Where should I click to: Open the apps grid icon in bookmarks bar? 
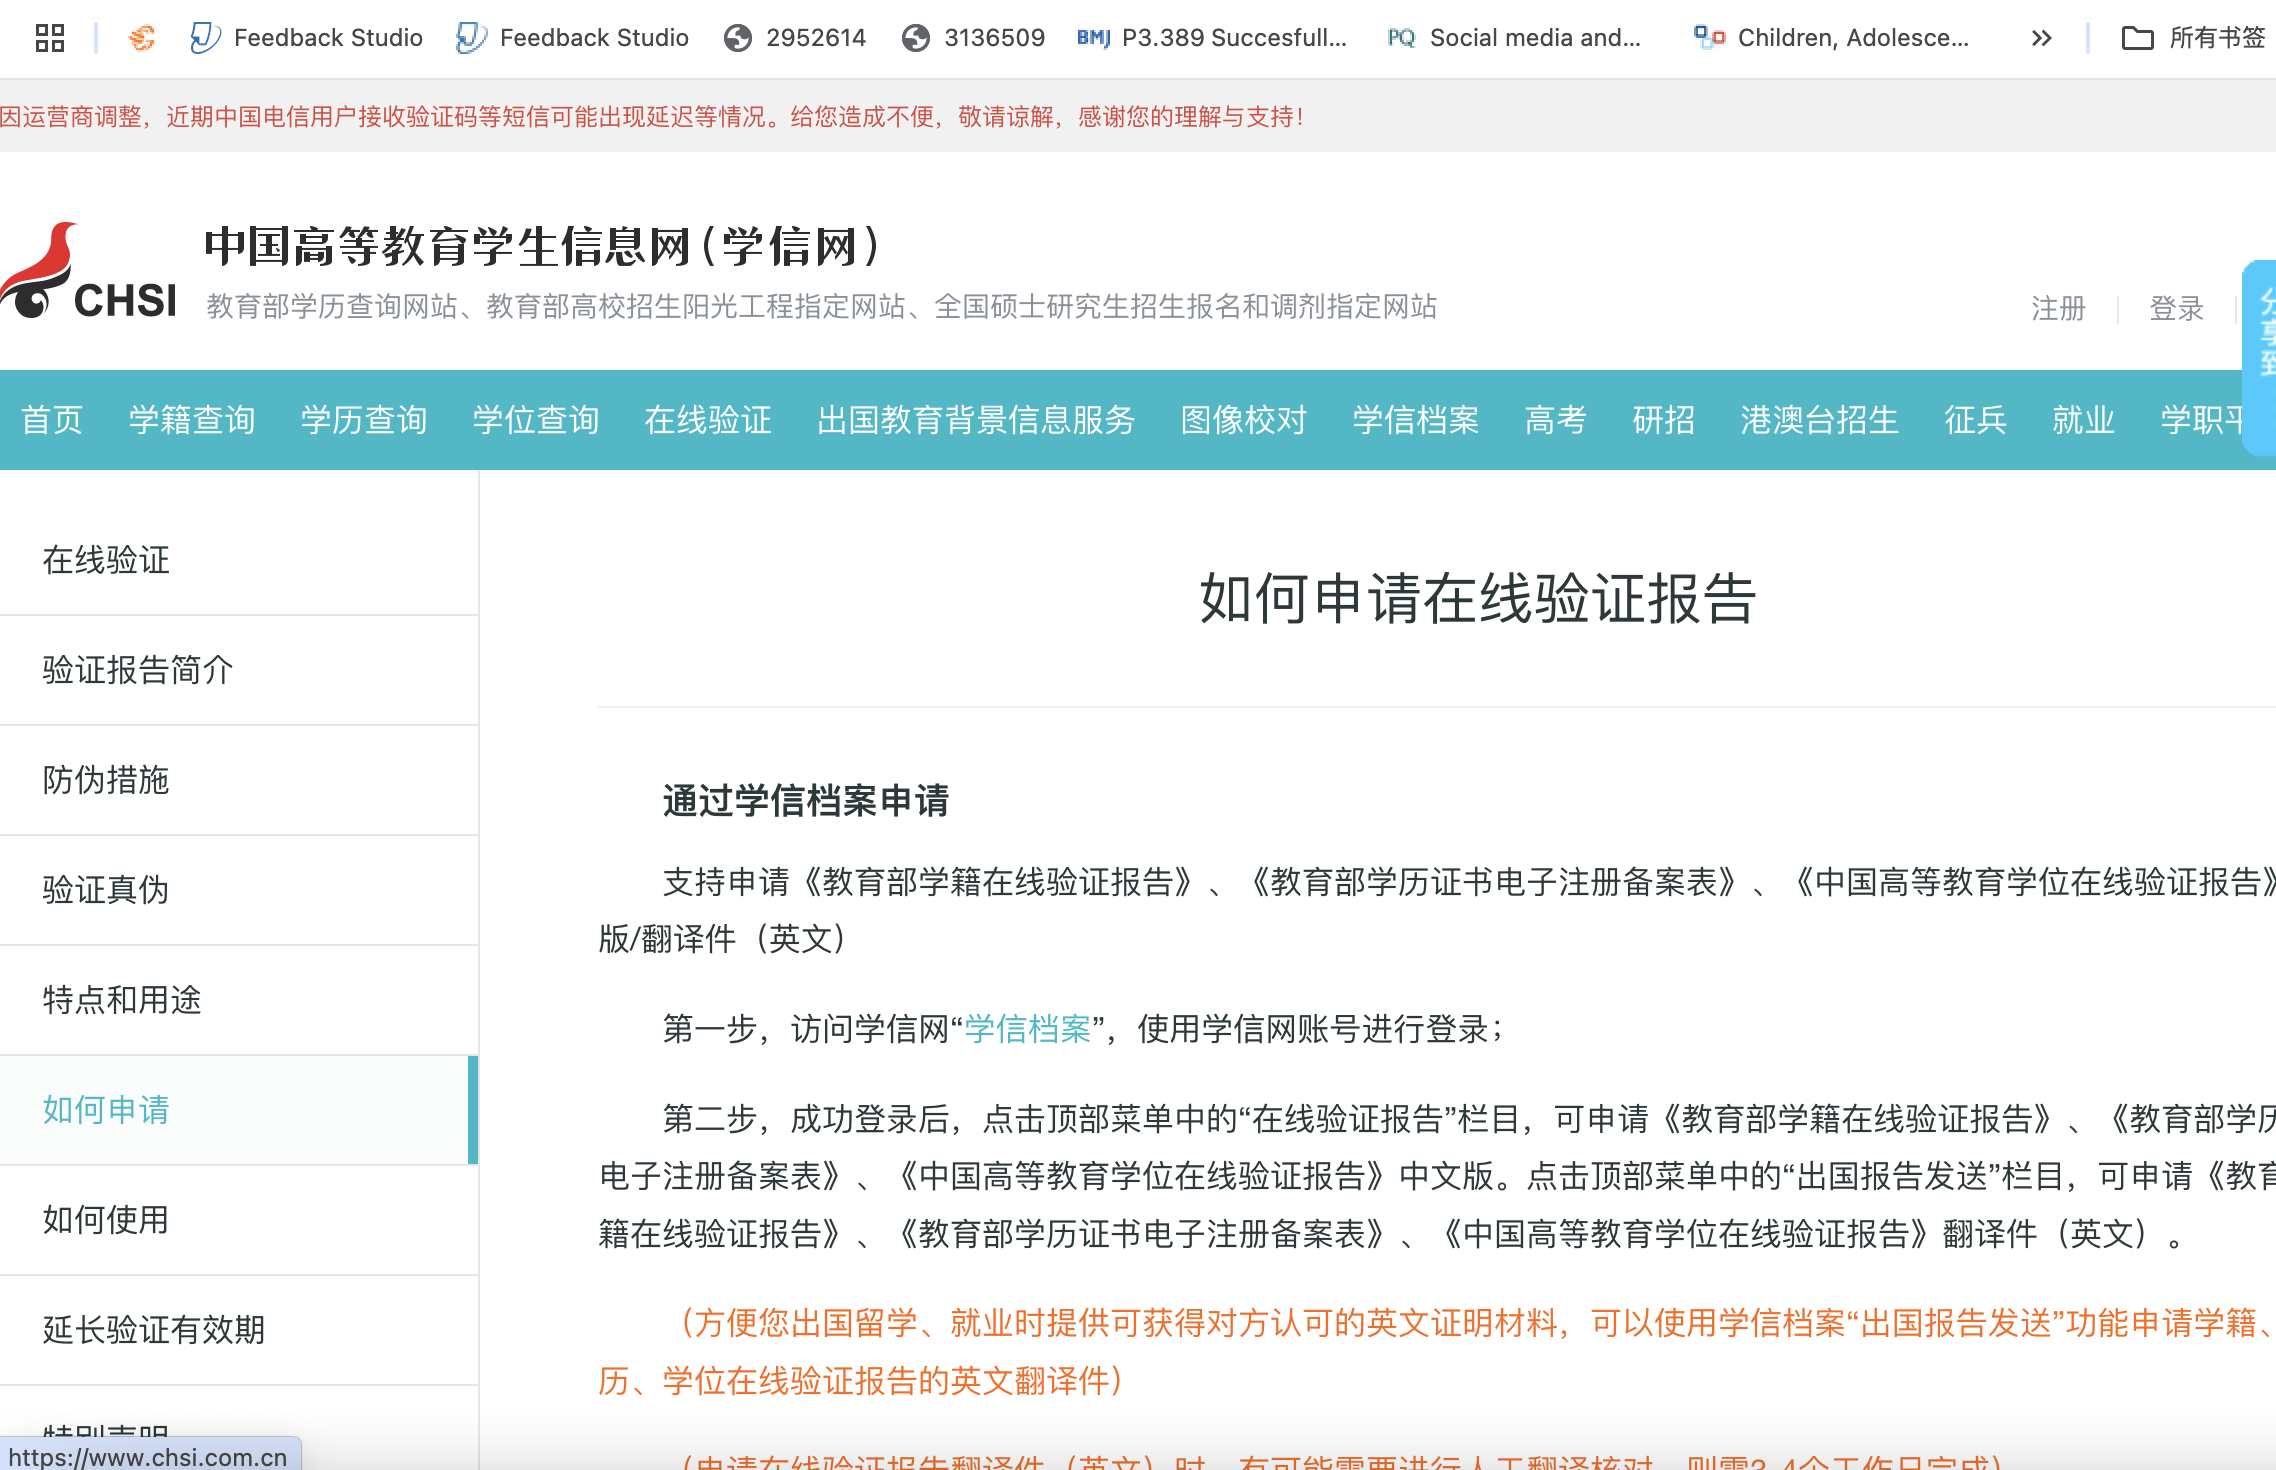coord(49,38)
